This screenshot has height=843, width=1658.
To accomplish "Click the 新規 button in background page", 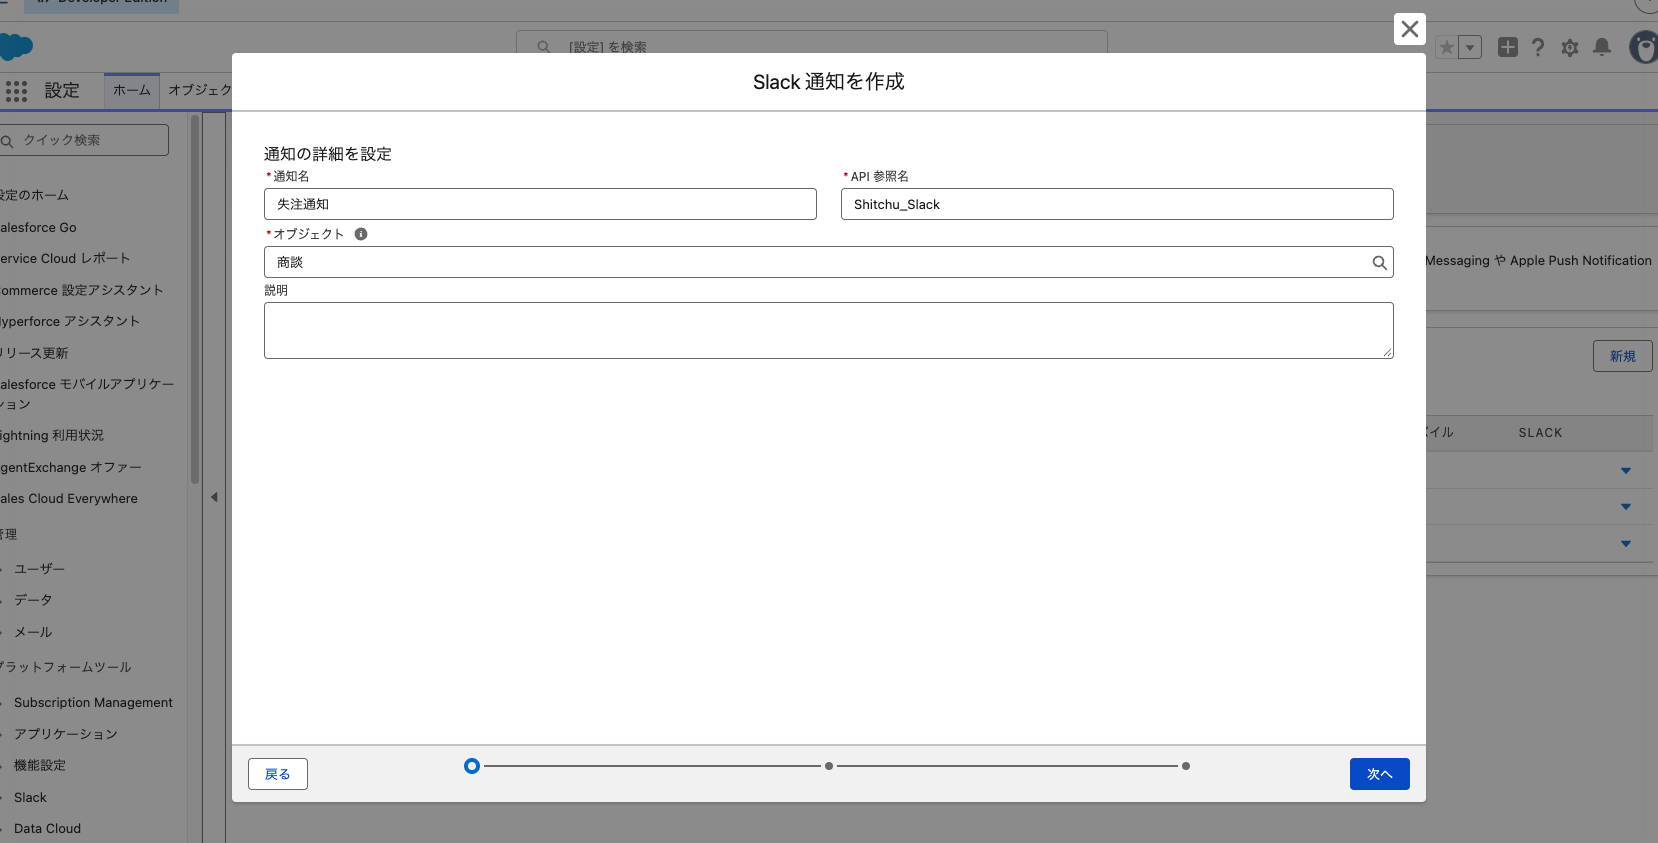I will pos(1622,356).
